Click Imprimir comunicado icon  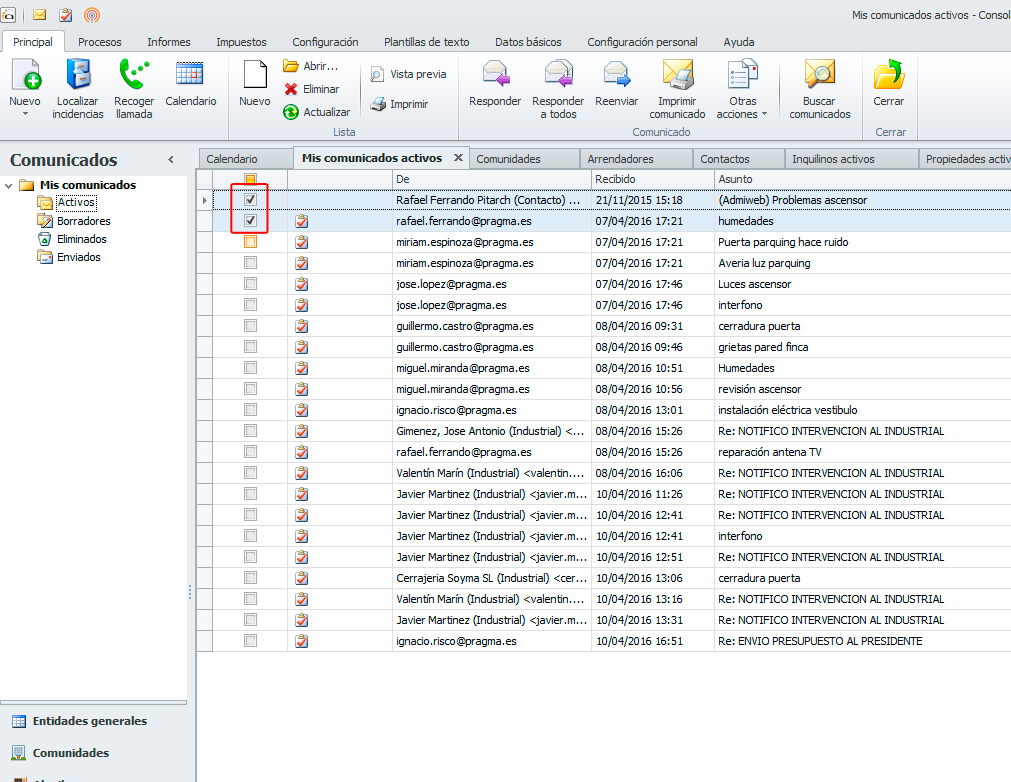point(678,74)
